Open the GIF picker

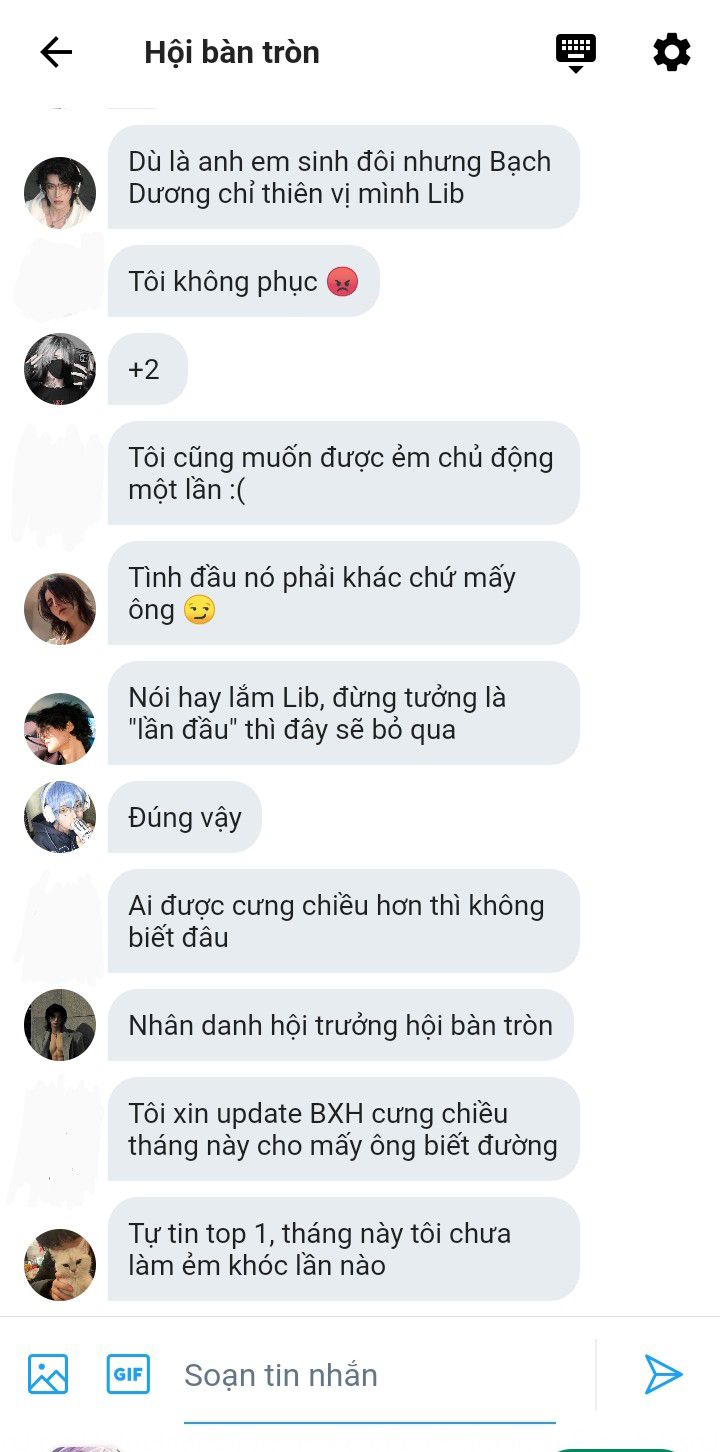tap(128, 1374)
